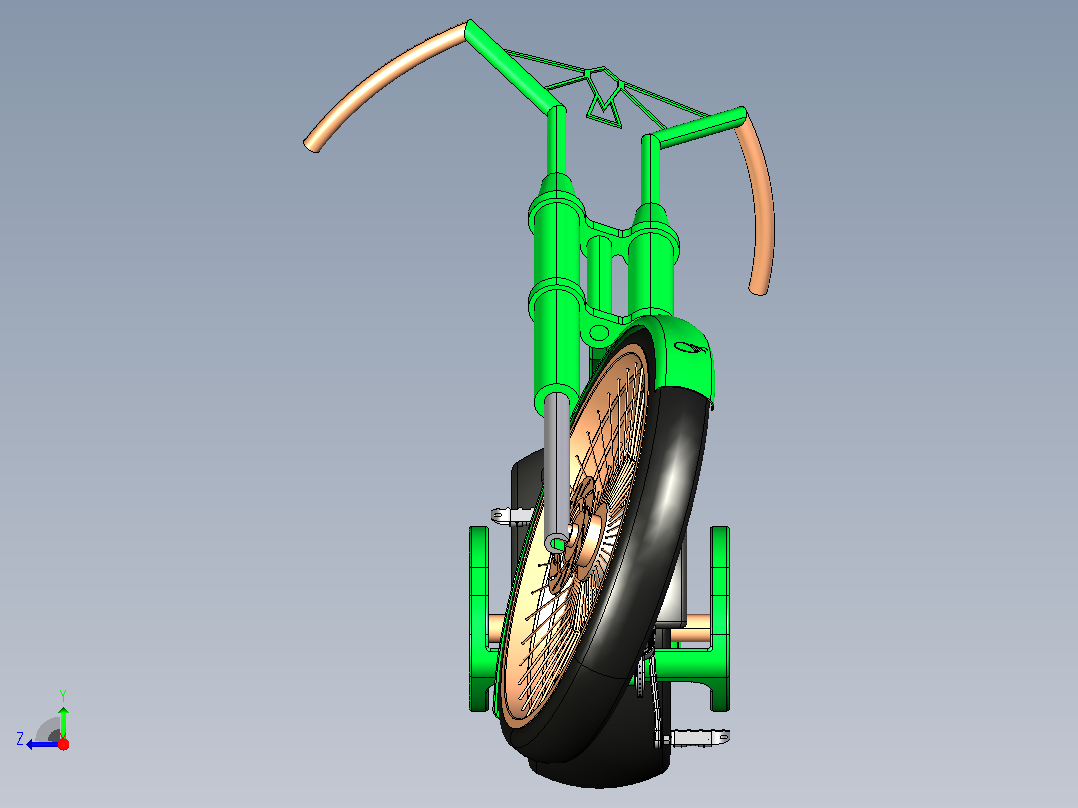Select the silver foot peg left of the wheel
This screenshot has width=1078, height=808.
(512, 514)
